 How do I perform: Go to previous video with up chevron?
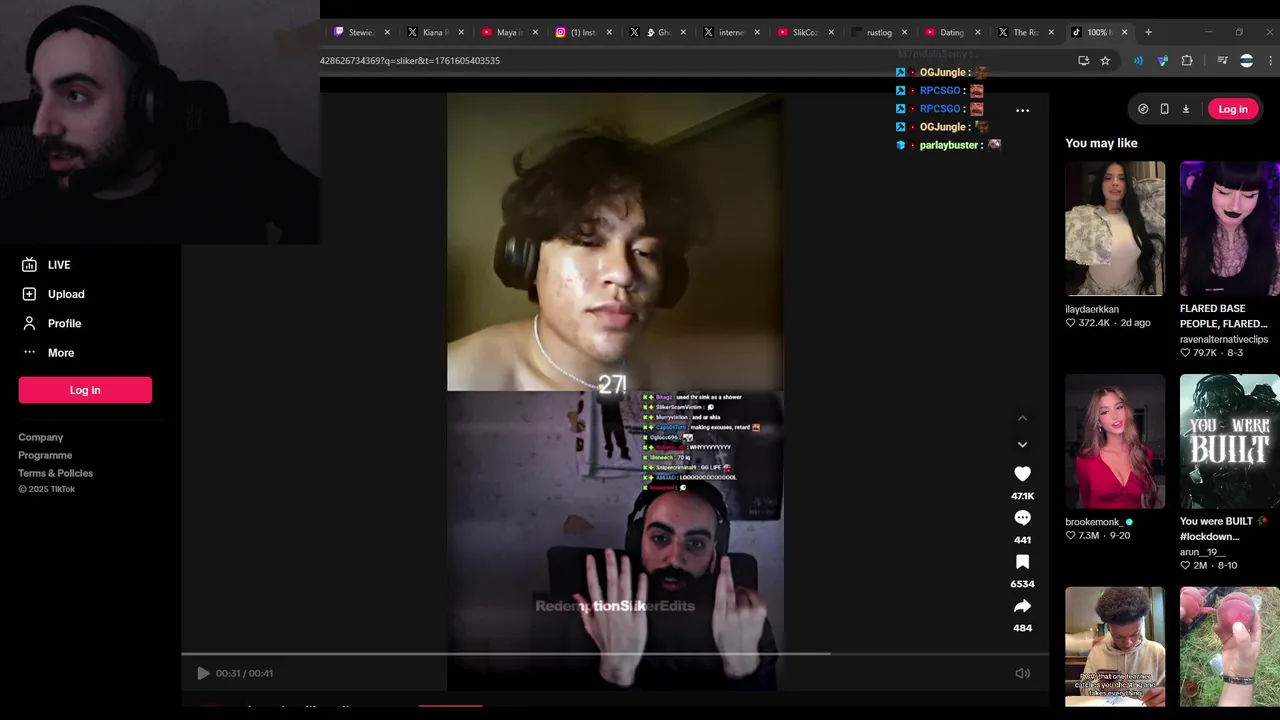pos(1022,418)
